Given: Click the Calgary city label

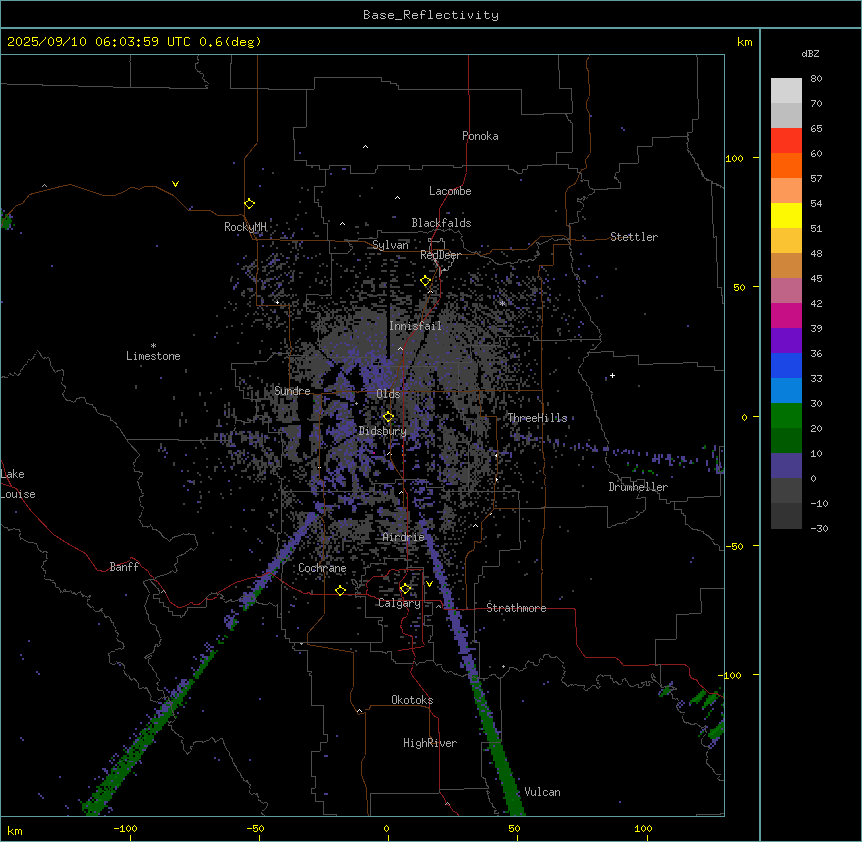Looking at the screenshot, I should click(x=399, y=603).
